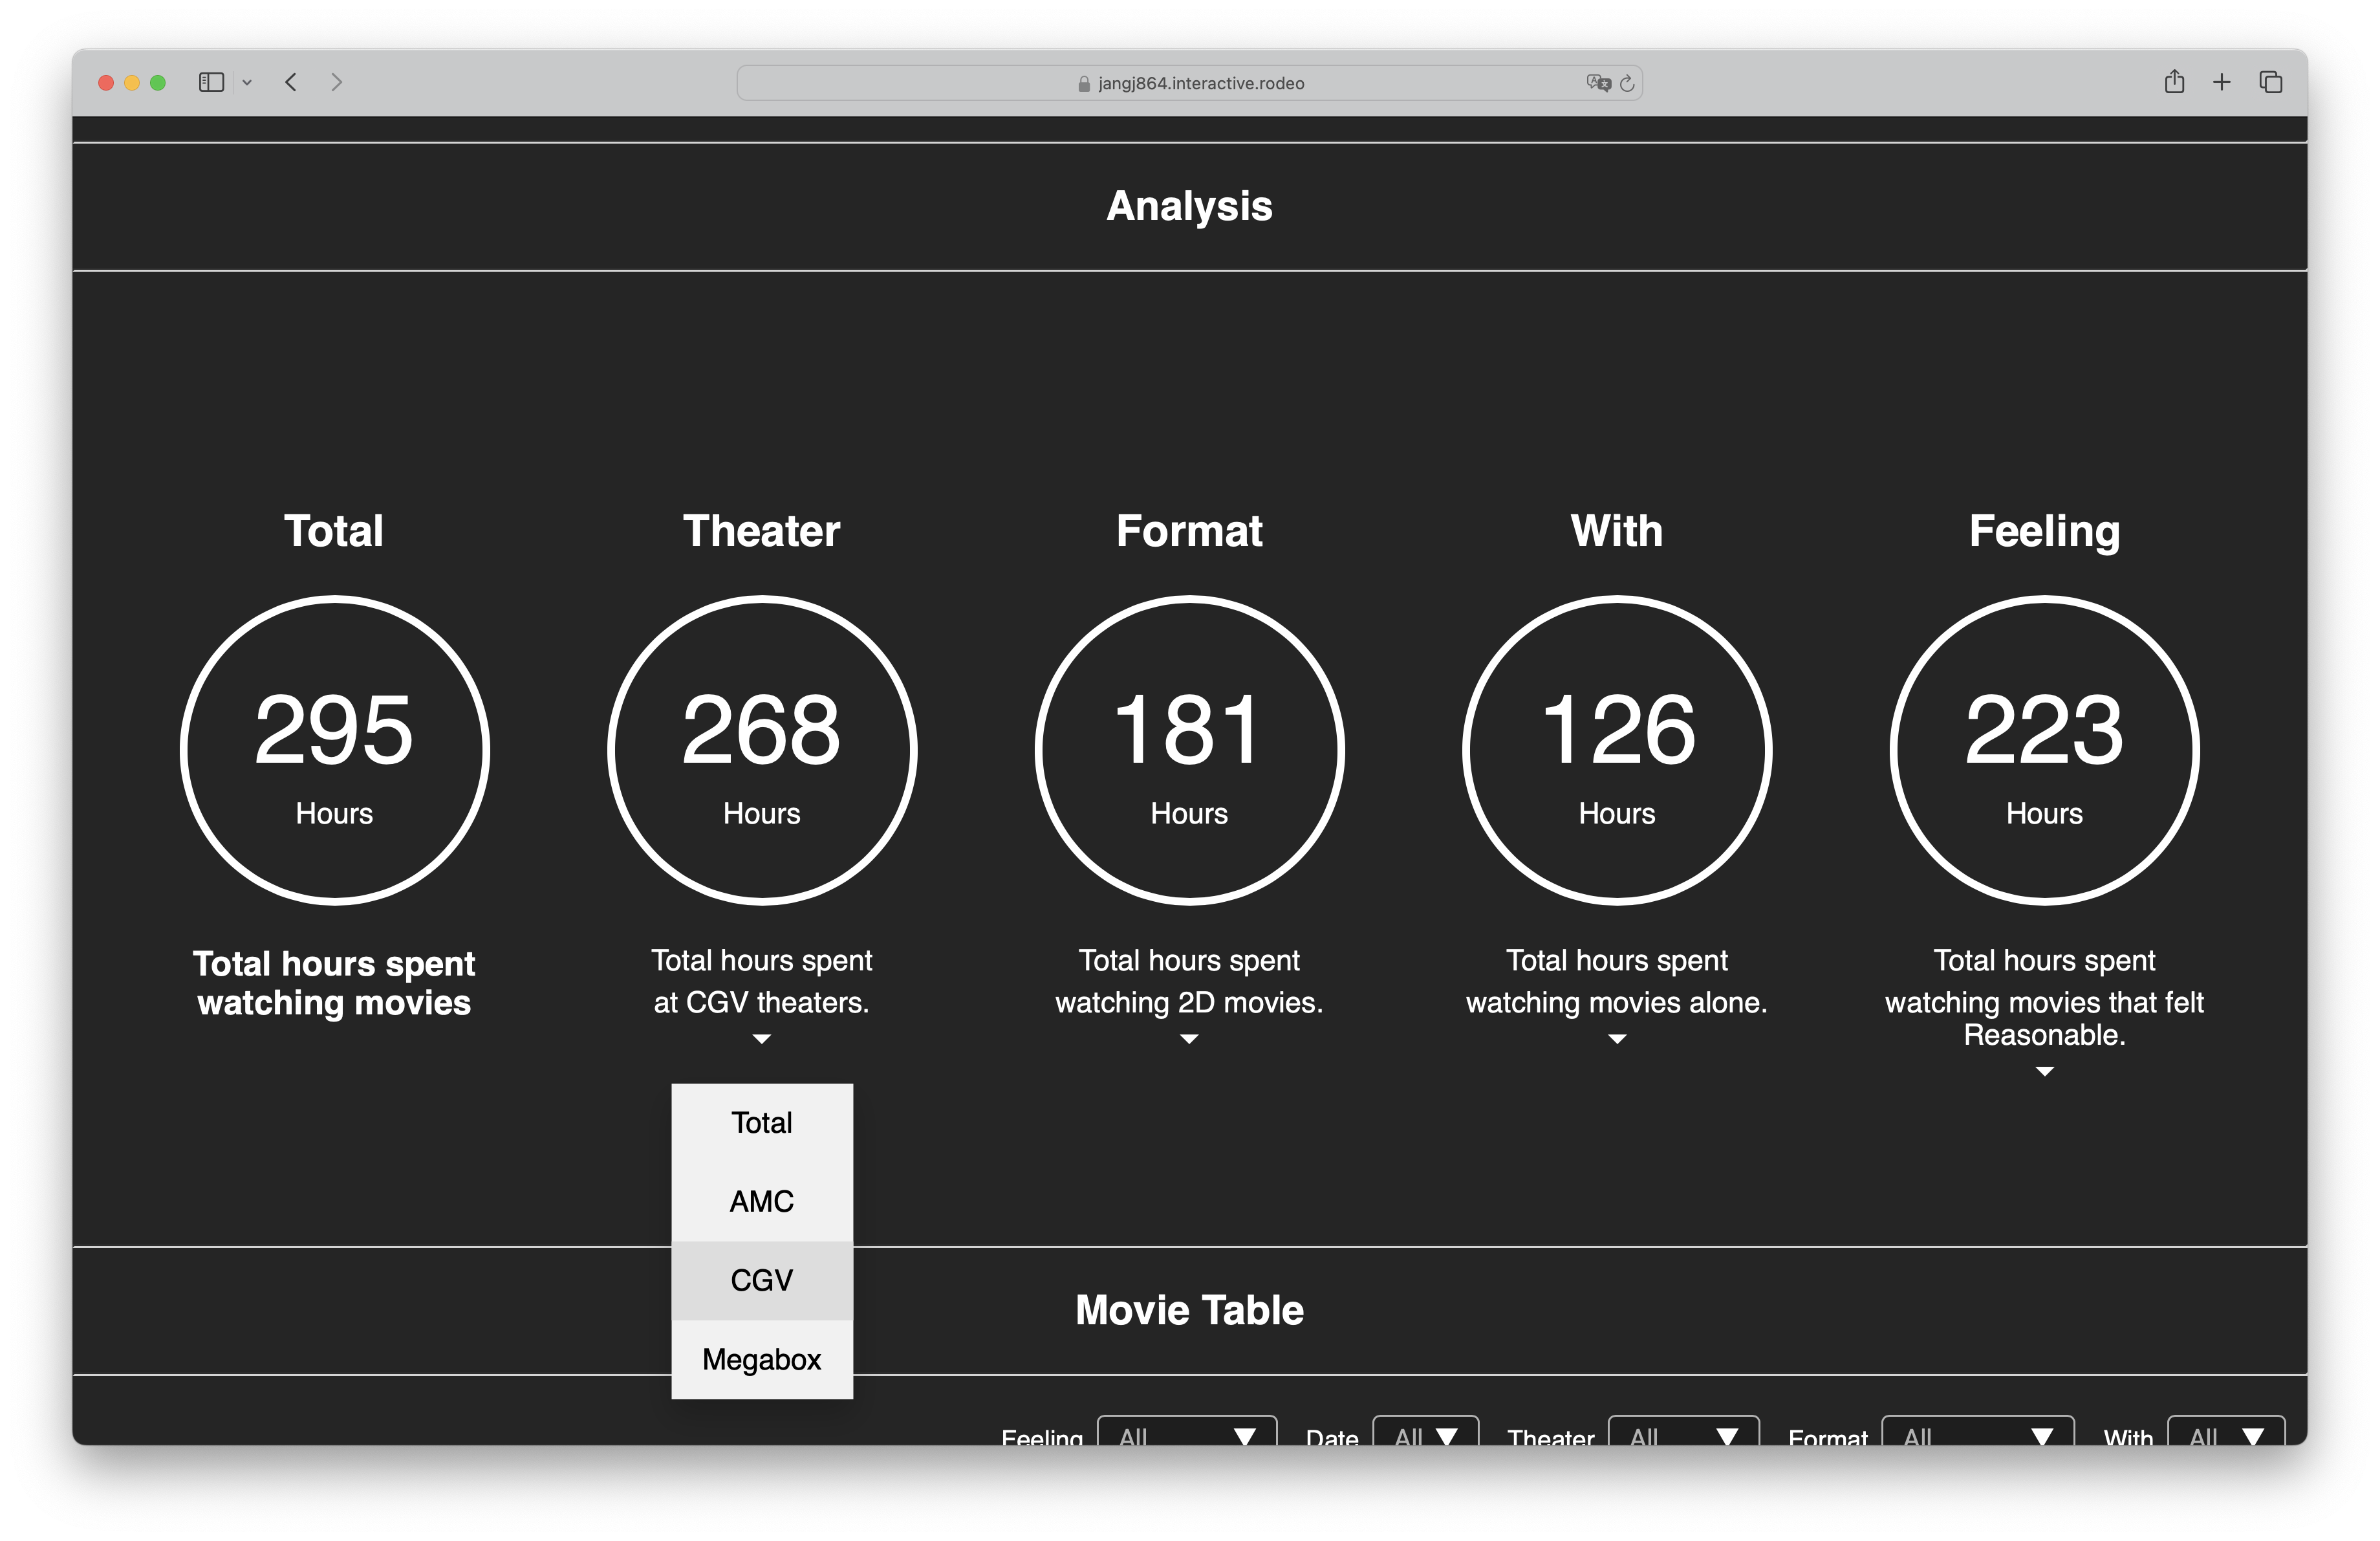Choose AMC from the Theater menu
Screen dimensions: 2380x1541
pyautogui.click(x=761, y=1201)
